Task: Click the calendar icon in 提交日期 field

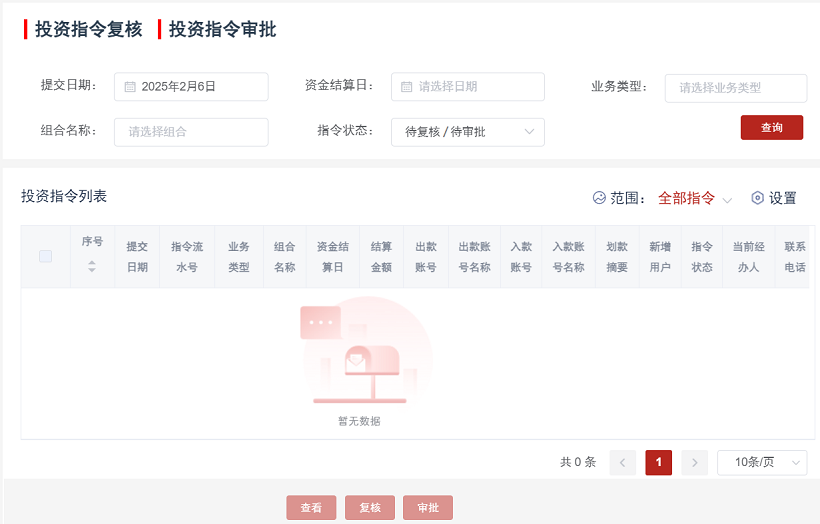Action: pyautogui.click(x=130, y=87)
